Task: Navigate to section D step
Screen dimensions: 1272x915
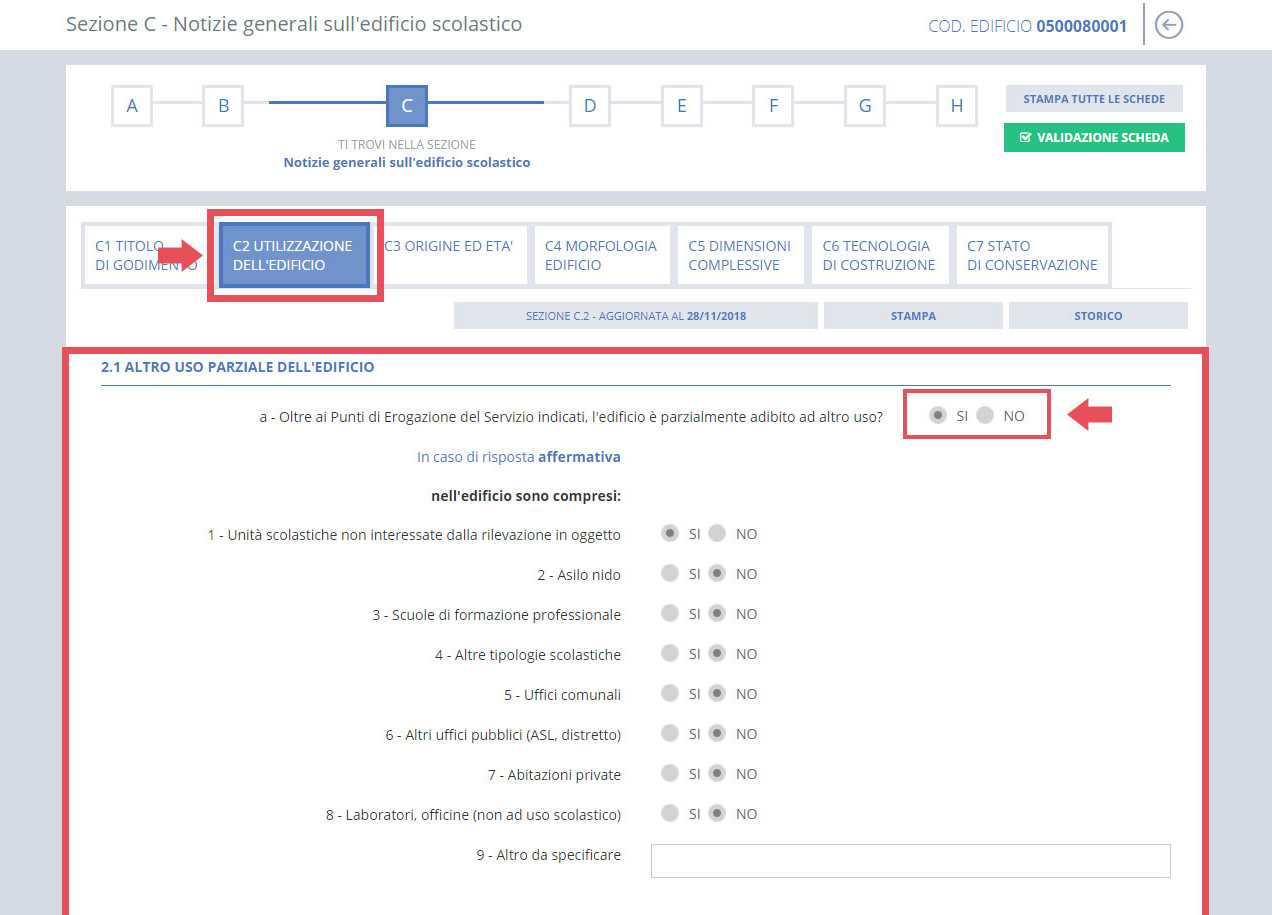Action: (589, 106)
